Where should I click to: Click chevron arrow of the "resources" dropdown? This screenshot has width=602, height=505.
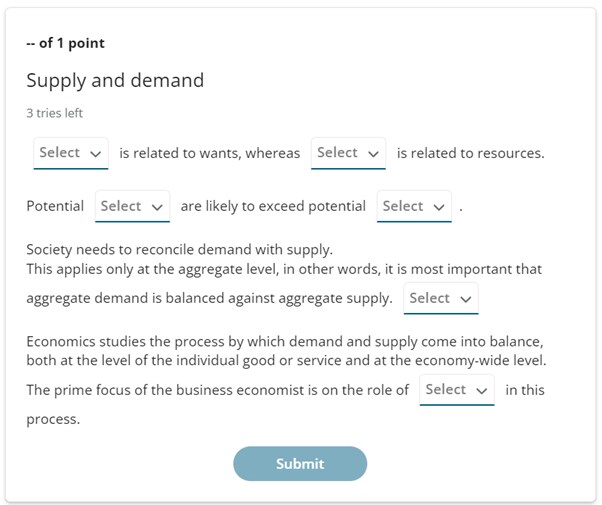point(374,154)
